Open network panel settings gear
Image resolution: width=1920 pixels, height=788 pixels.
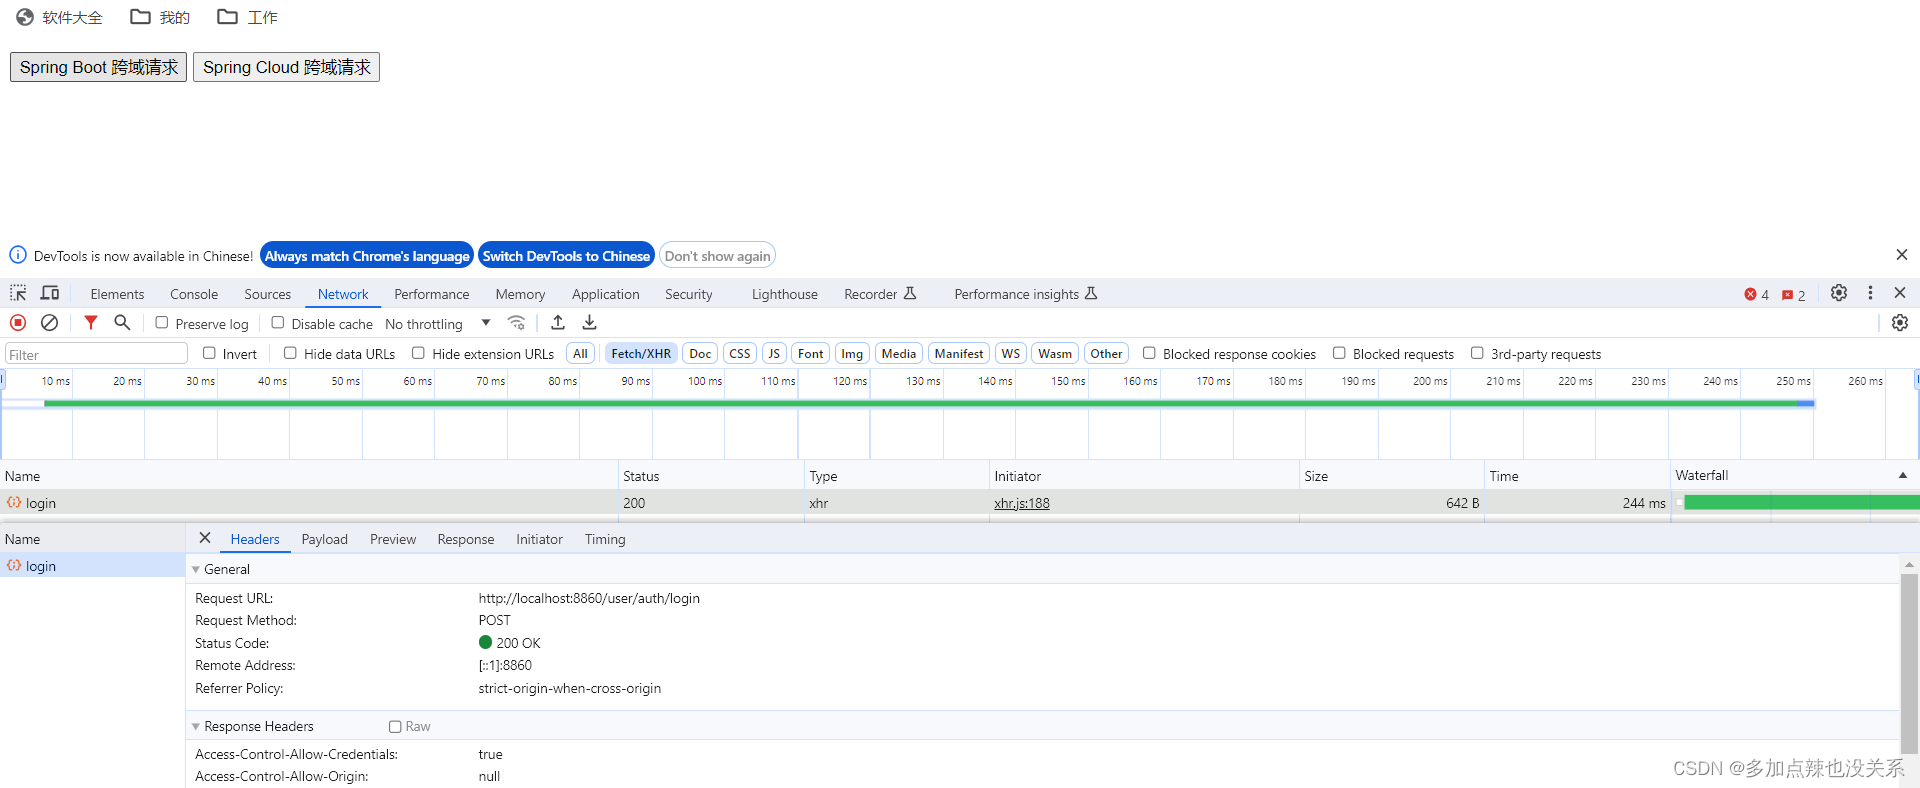click(x=1900, y=322)
